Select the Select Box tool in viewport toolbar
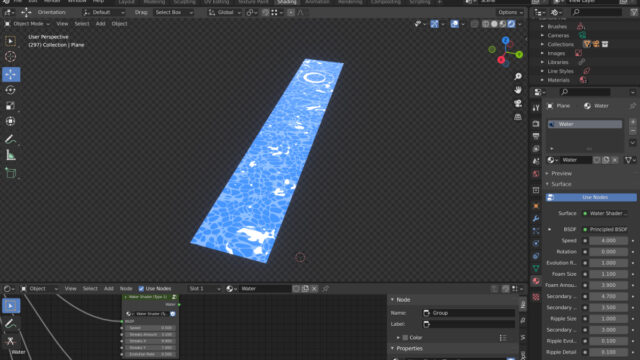Screen dimensions: 640x360 point(11,41)
